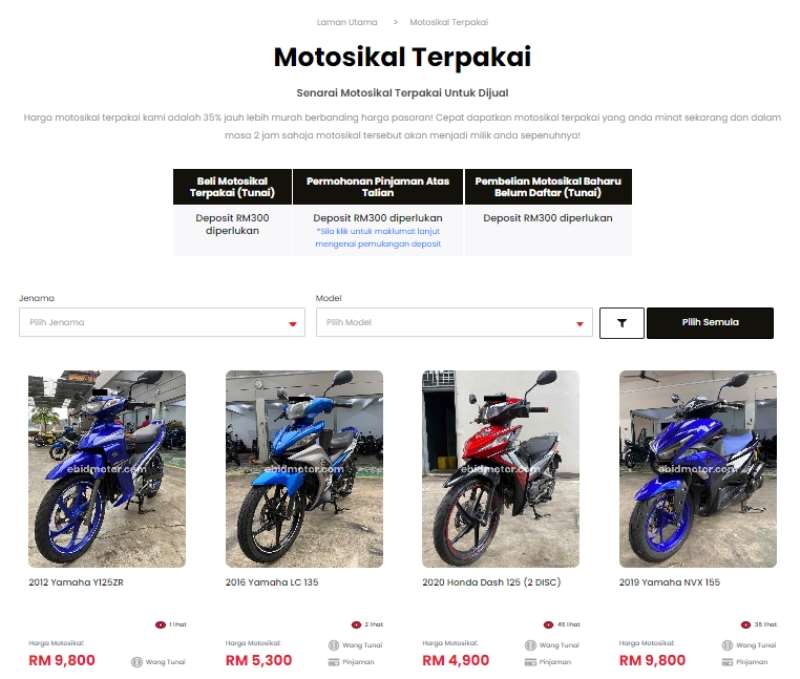Open the 2020 Honda Dash 125 photo

(x=501, y=469)
